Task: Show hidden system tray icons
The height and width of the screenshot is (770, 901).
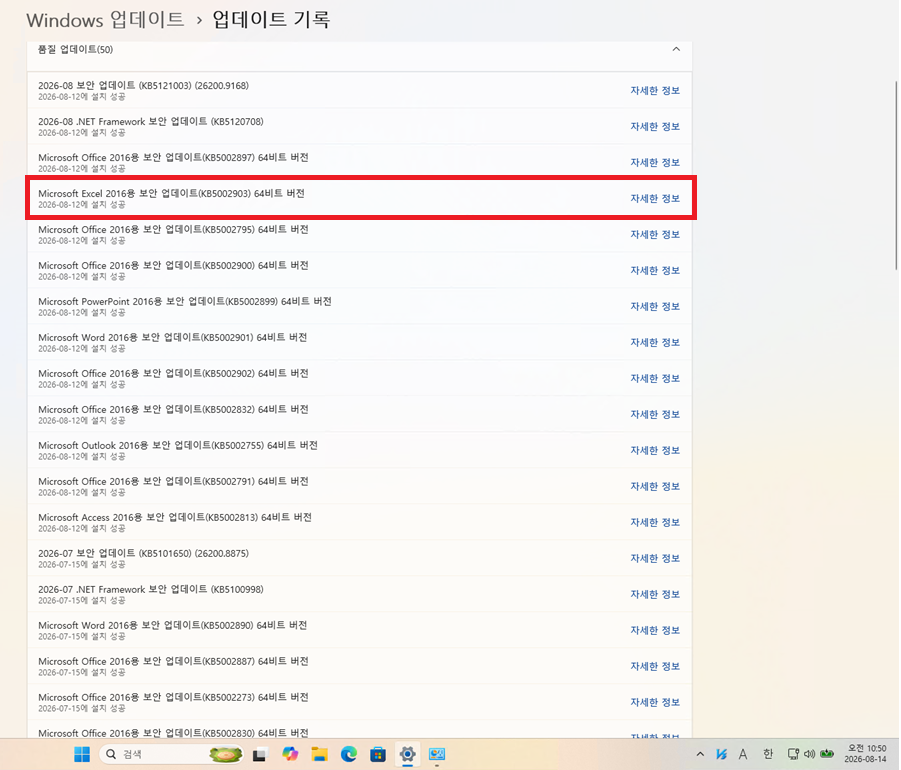Action: [700, 754]
